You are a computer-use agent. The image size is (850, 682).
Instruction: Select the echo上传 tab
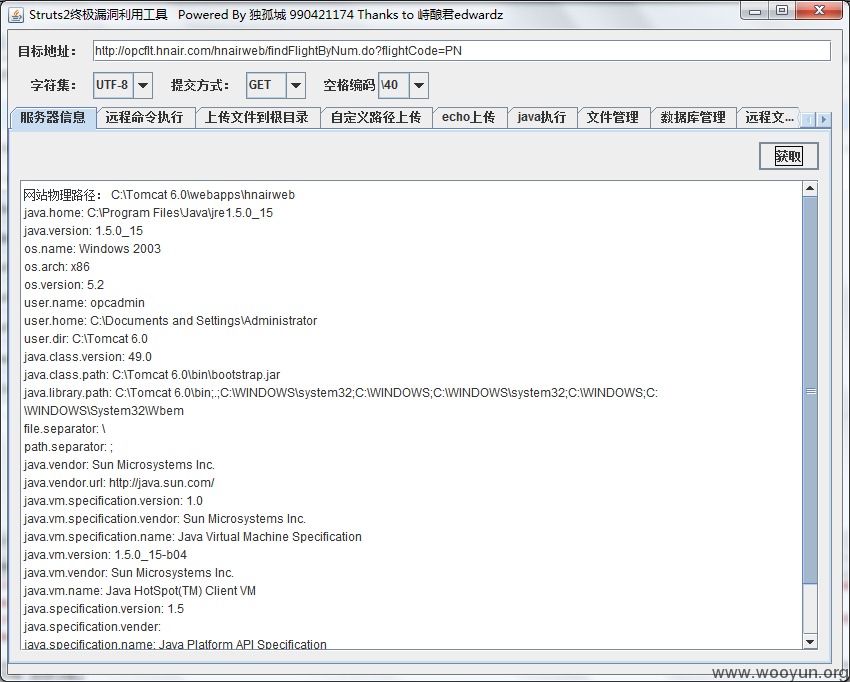point(469,117)
